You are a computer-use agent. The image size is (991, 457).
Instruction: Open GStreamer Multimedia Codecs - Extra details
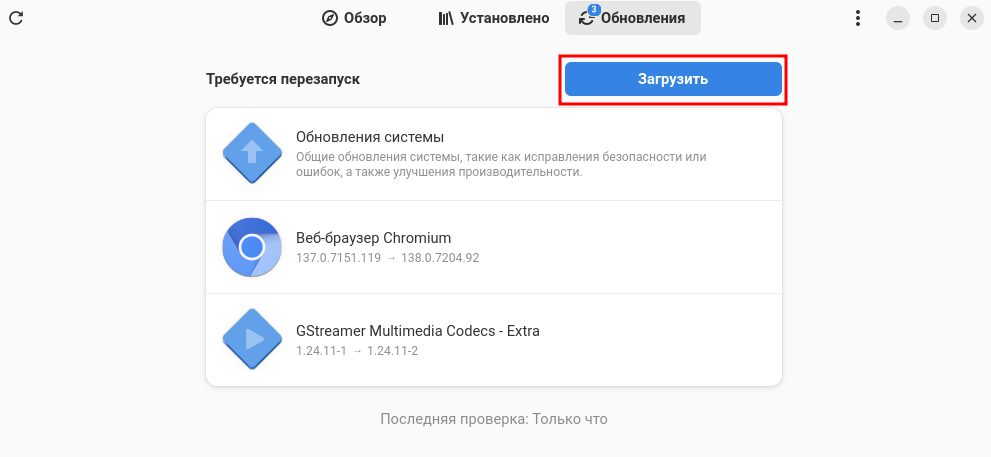[418, 331]
